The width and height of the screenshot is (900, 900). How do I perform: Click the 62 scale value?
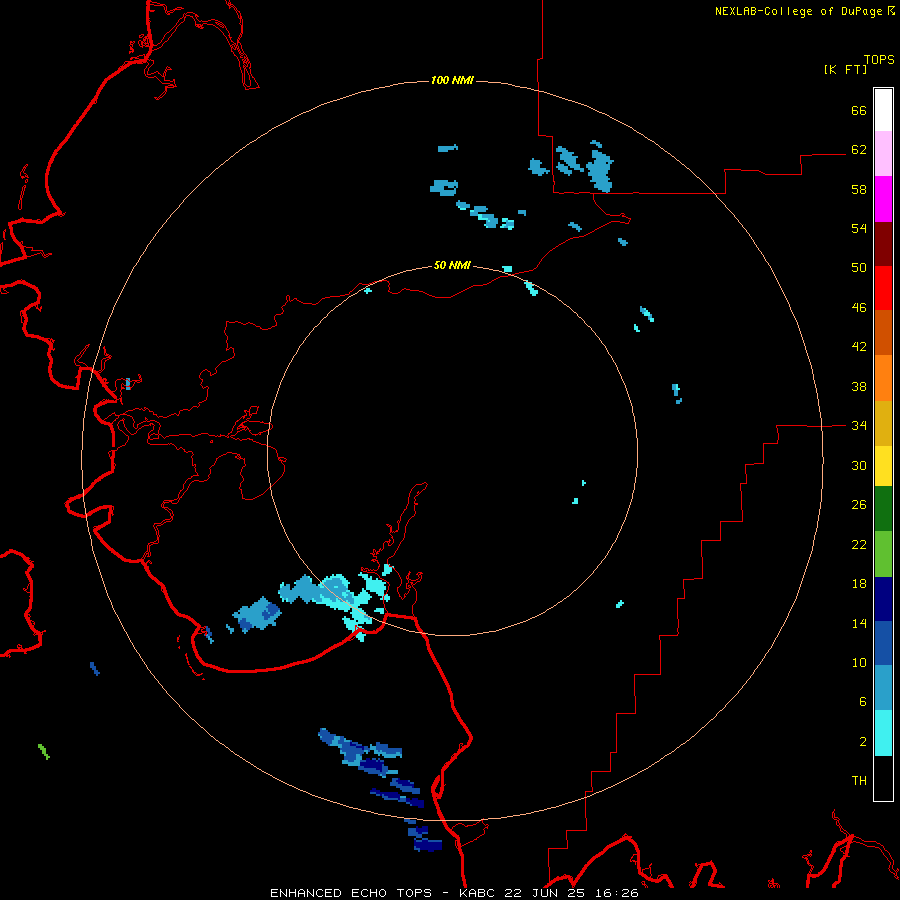(x=859, y=149)
